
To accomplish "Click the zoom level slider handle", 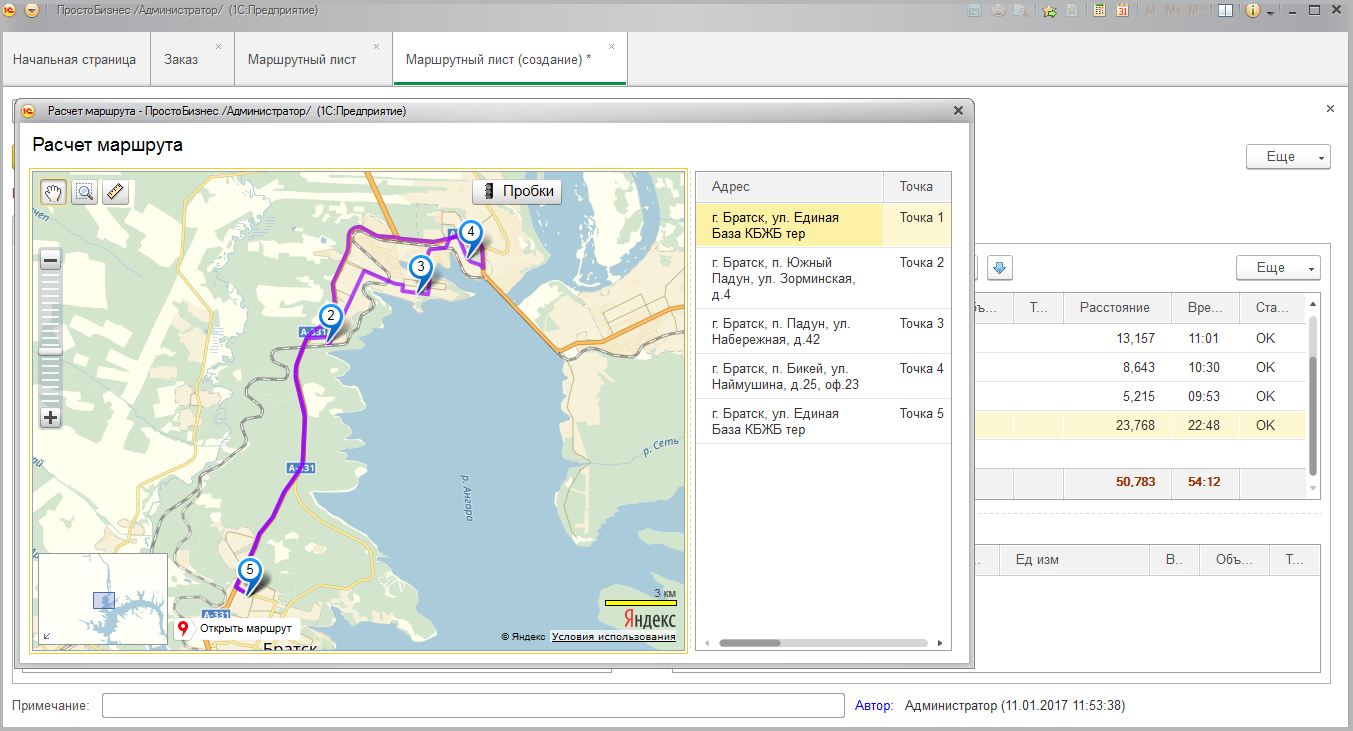I will [x=51, y=351].
